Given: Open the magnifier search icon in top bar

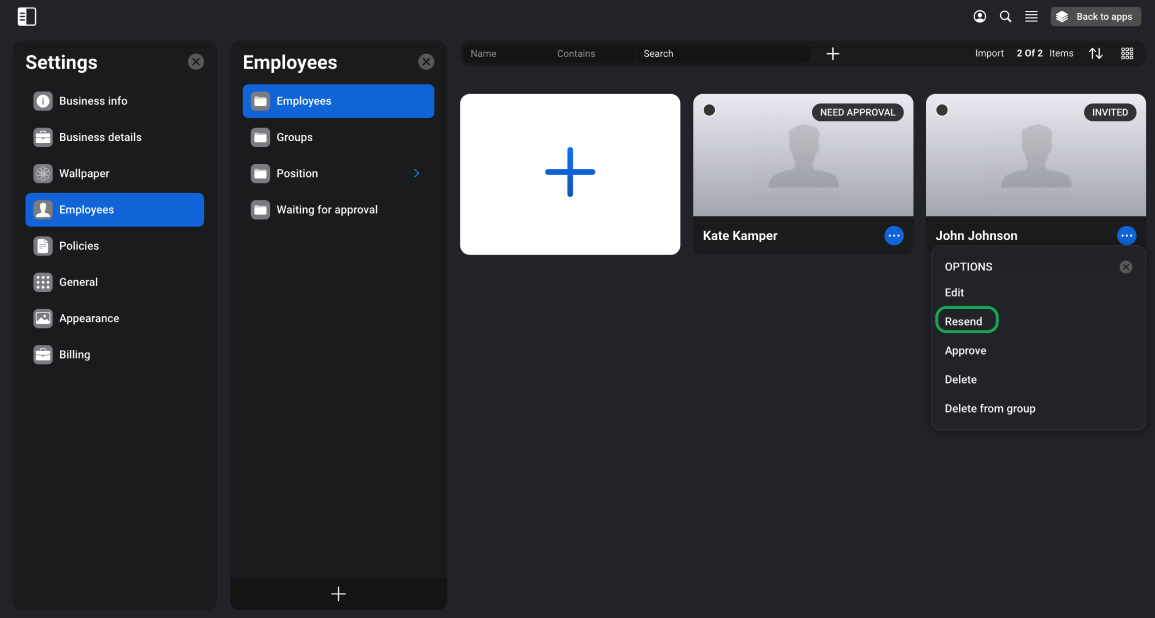Looking at the screenshot, I should pyautogui.click(x=1005, y=16).
